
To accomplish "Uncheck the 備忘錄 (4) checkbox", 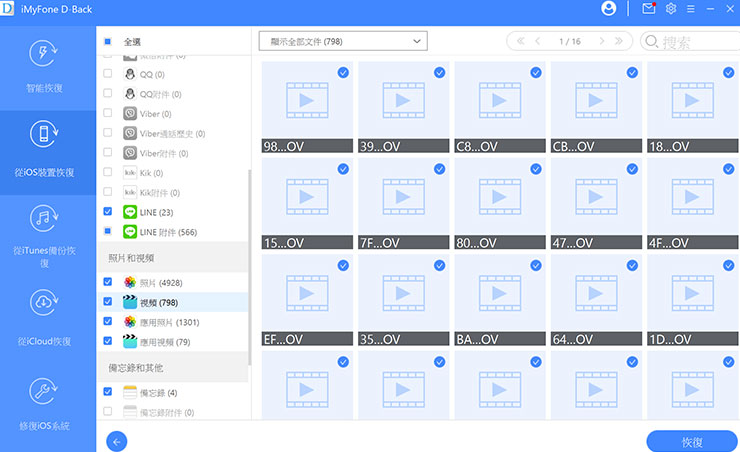I will click(108, 392).
